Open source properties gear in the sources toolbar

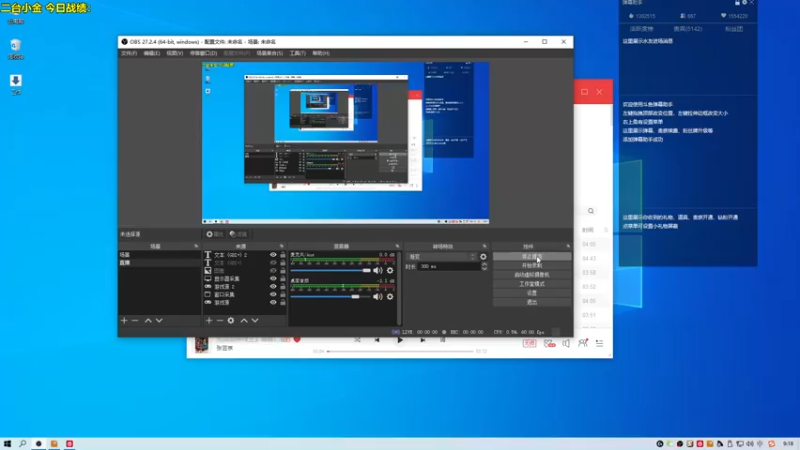tap(231, 320)
